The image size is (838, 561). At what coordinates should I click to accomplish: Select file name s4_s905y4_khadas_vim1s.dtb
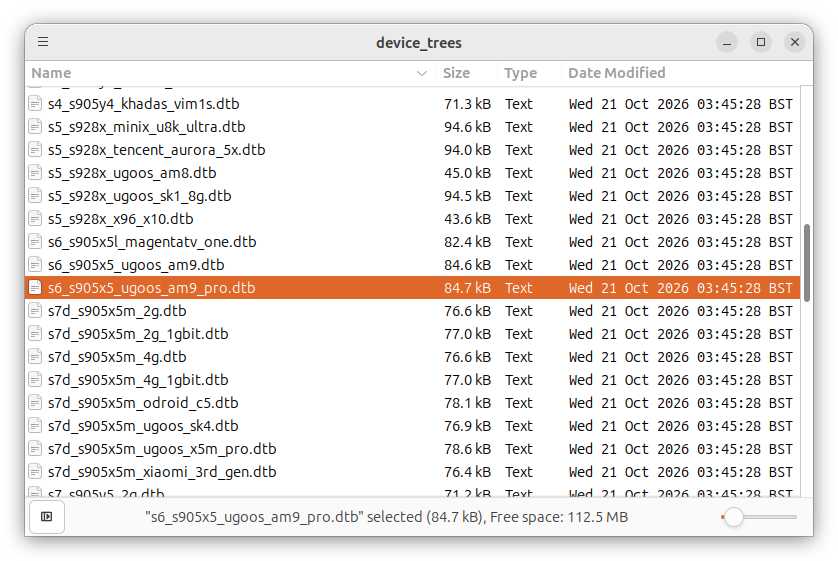tap(144, 104)
